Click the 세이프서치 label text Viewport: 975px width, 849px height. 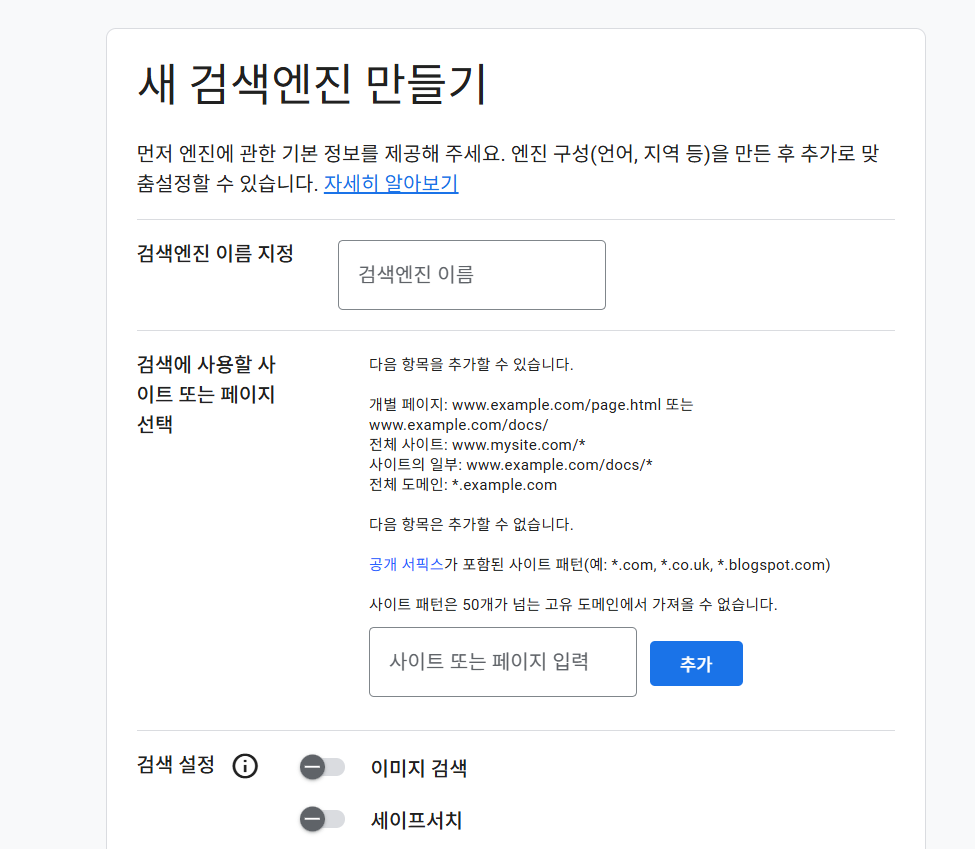coord(416,820)
